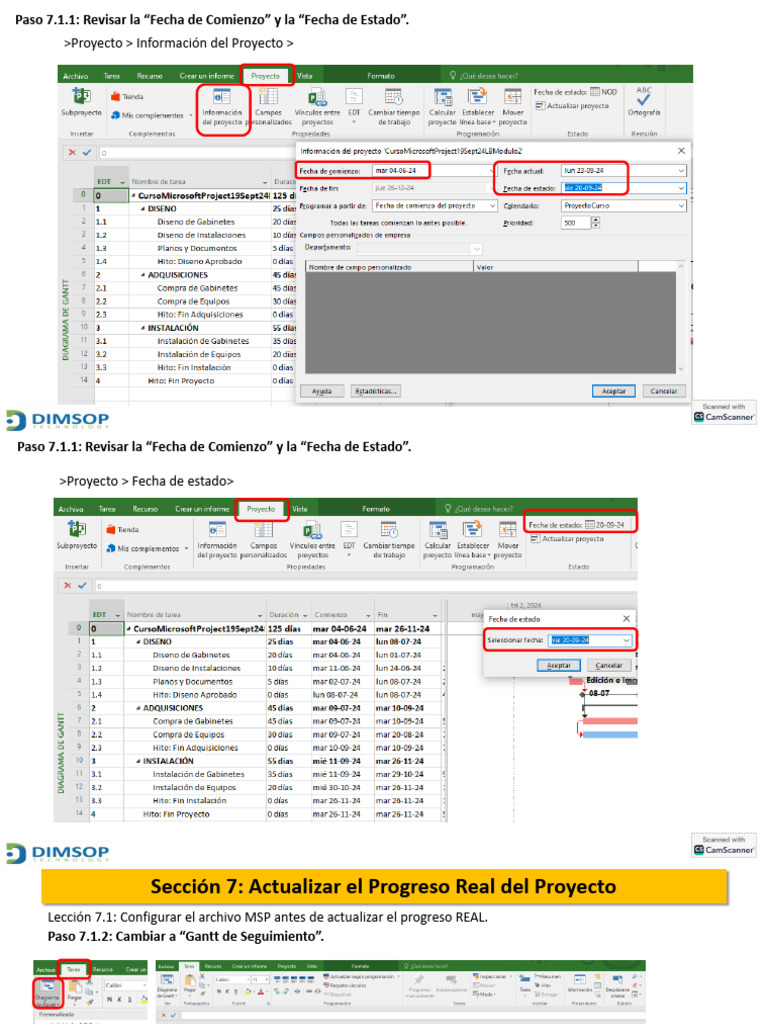Adjust the Prioridad 500 spinner

(x=595, y=223)
